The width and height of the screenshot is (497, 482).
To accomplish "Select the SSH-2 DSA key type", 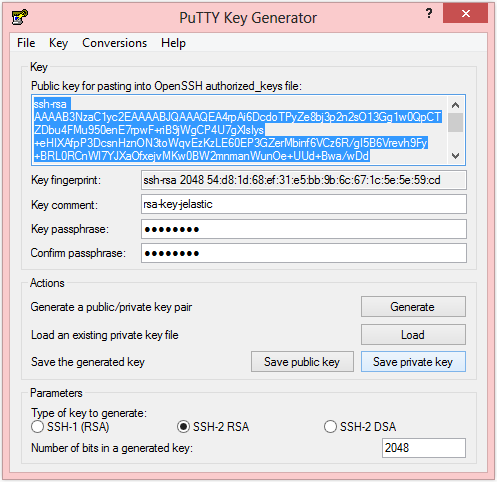I will pos(330,427).
